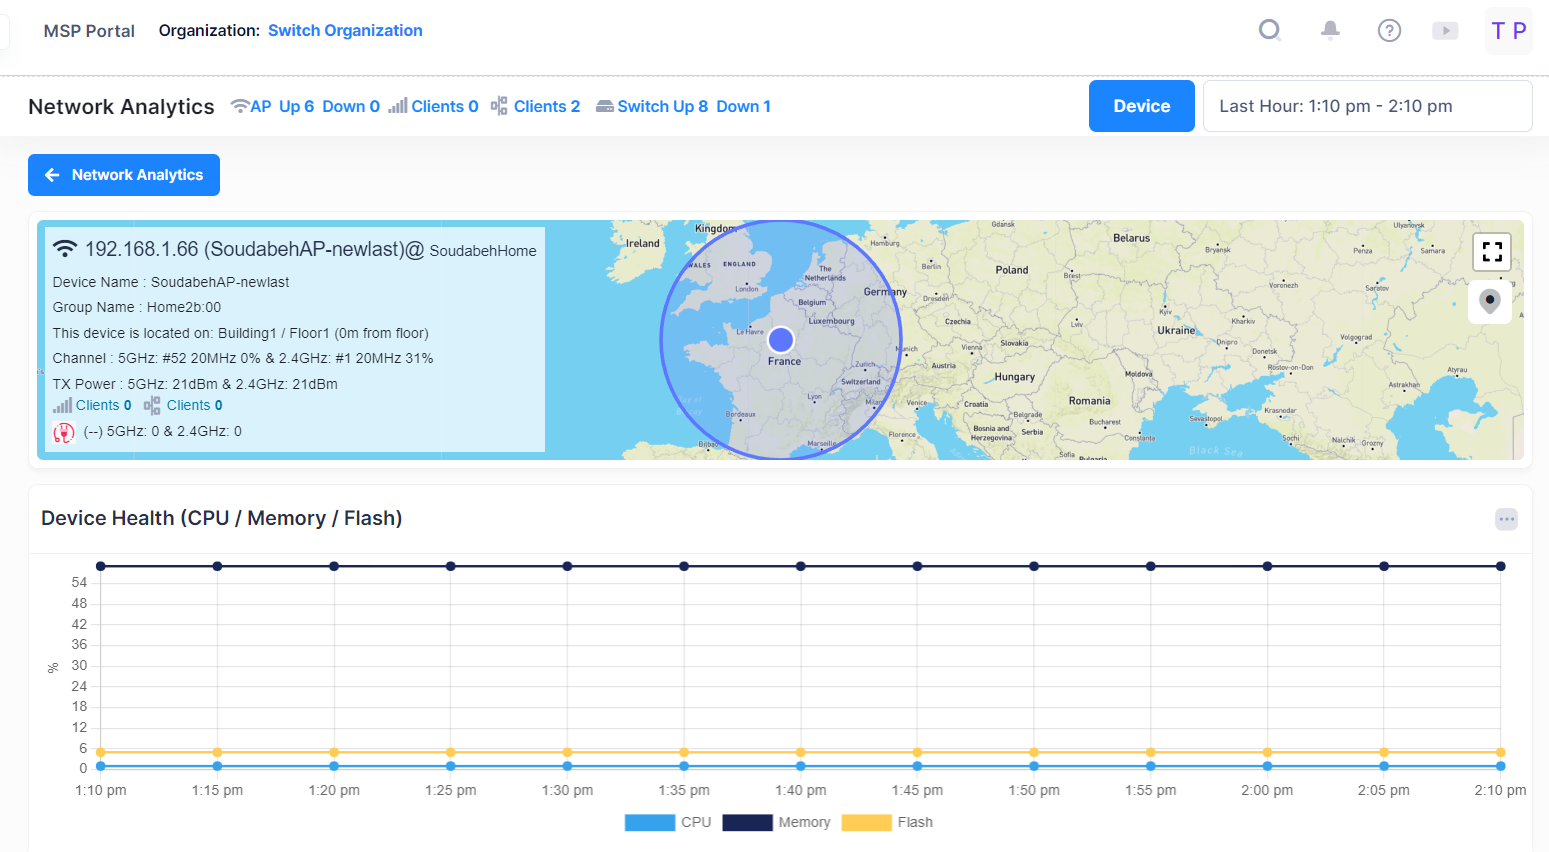Open the notifications bell icon
This screenshot has height=852, width=1549.
pos(1330,30)
